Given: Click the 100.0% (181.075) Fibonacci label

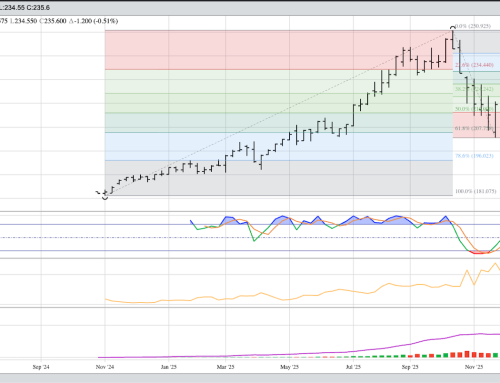Looking at the screenshot, I should [x=476, y=191].
